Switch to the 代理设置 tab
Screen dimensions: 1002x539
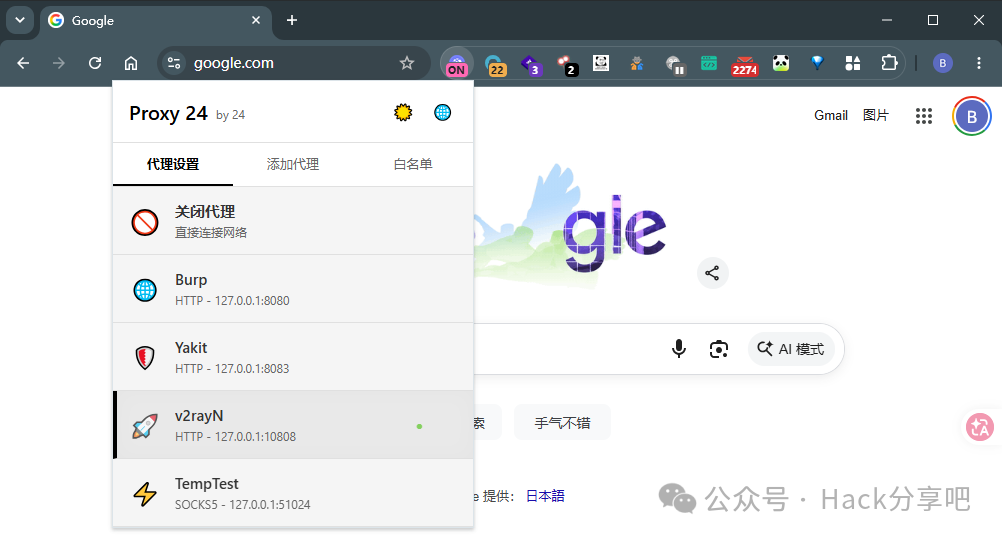[173, 164]
